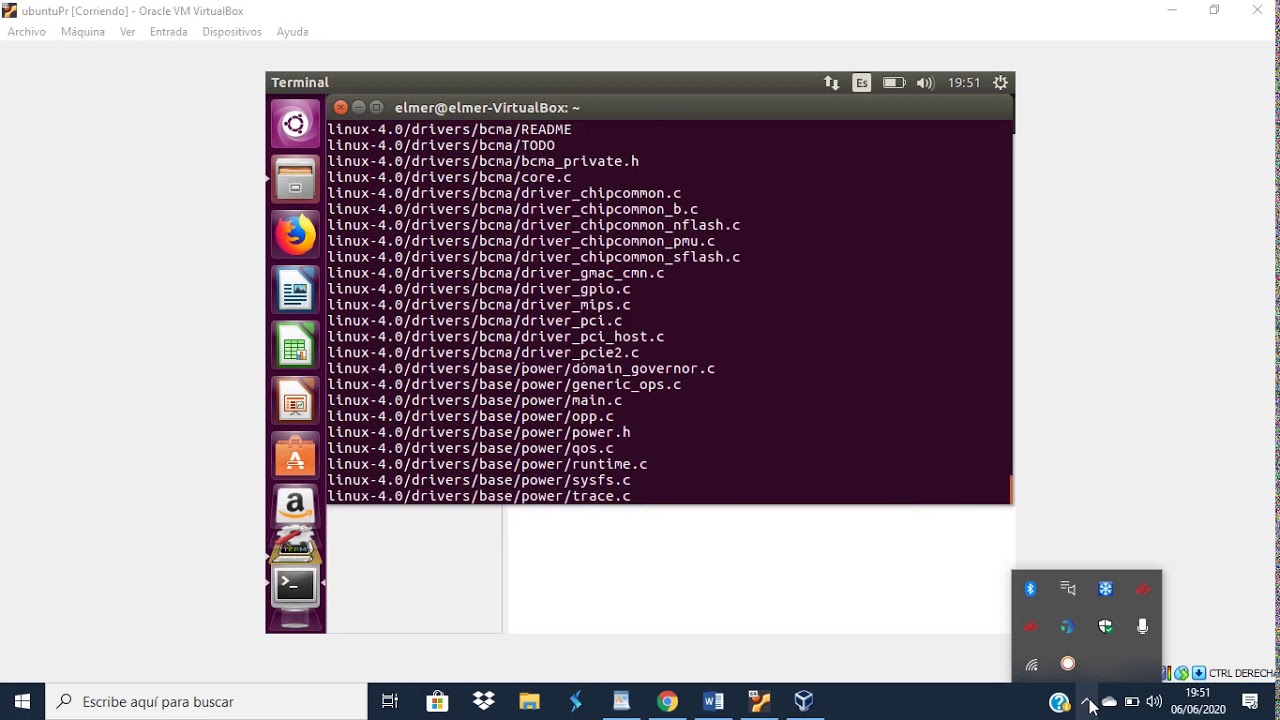Image resolution: width=1280 pixels, height=720 pixels.
Task: Switch to VirtualBox on taskbar
Action: 805,702
